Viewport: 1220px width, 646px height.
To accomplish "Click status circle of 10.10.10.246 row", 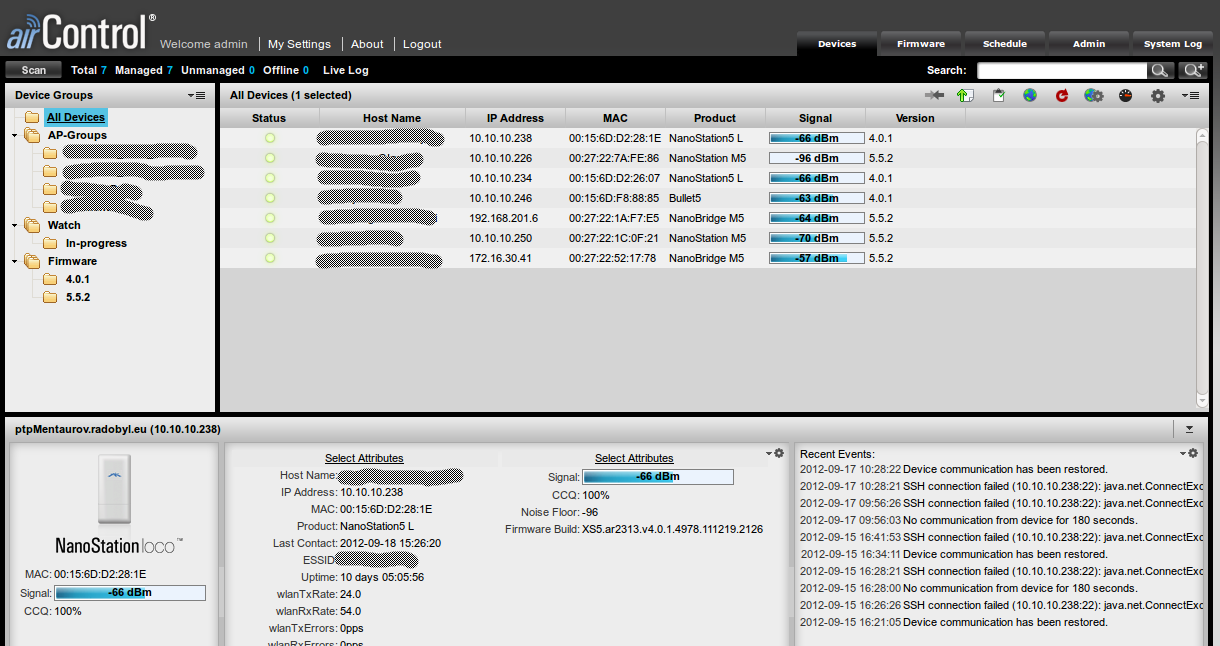I will coord(270,198).
